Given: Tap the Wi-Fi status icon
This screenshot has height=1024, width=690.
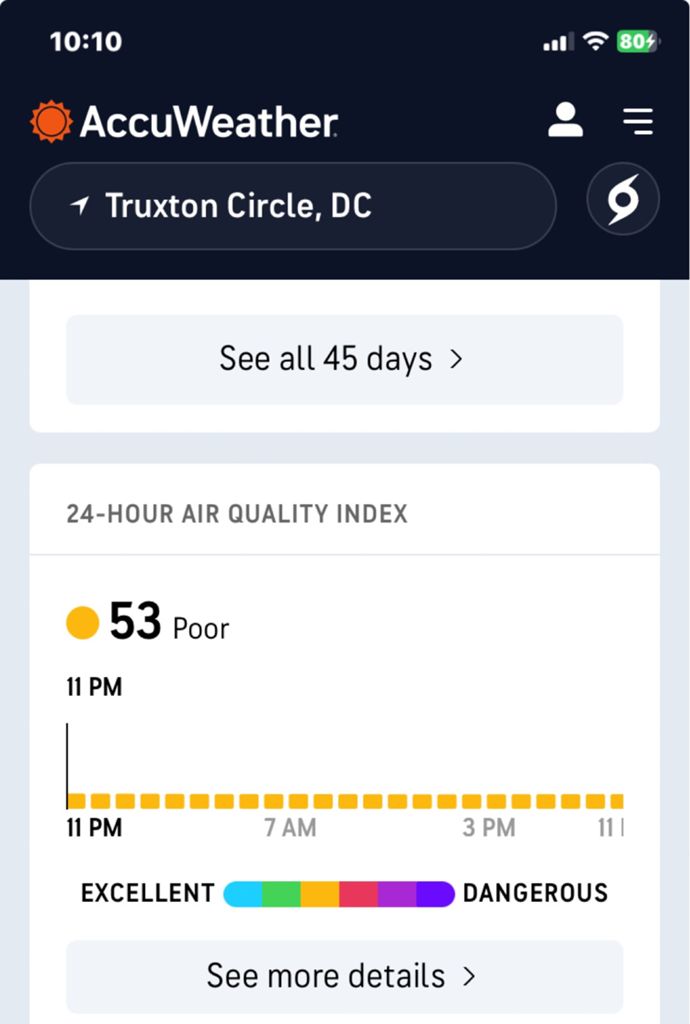Looking at the screenshot, I should click(x=596, y=41).
